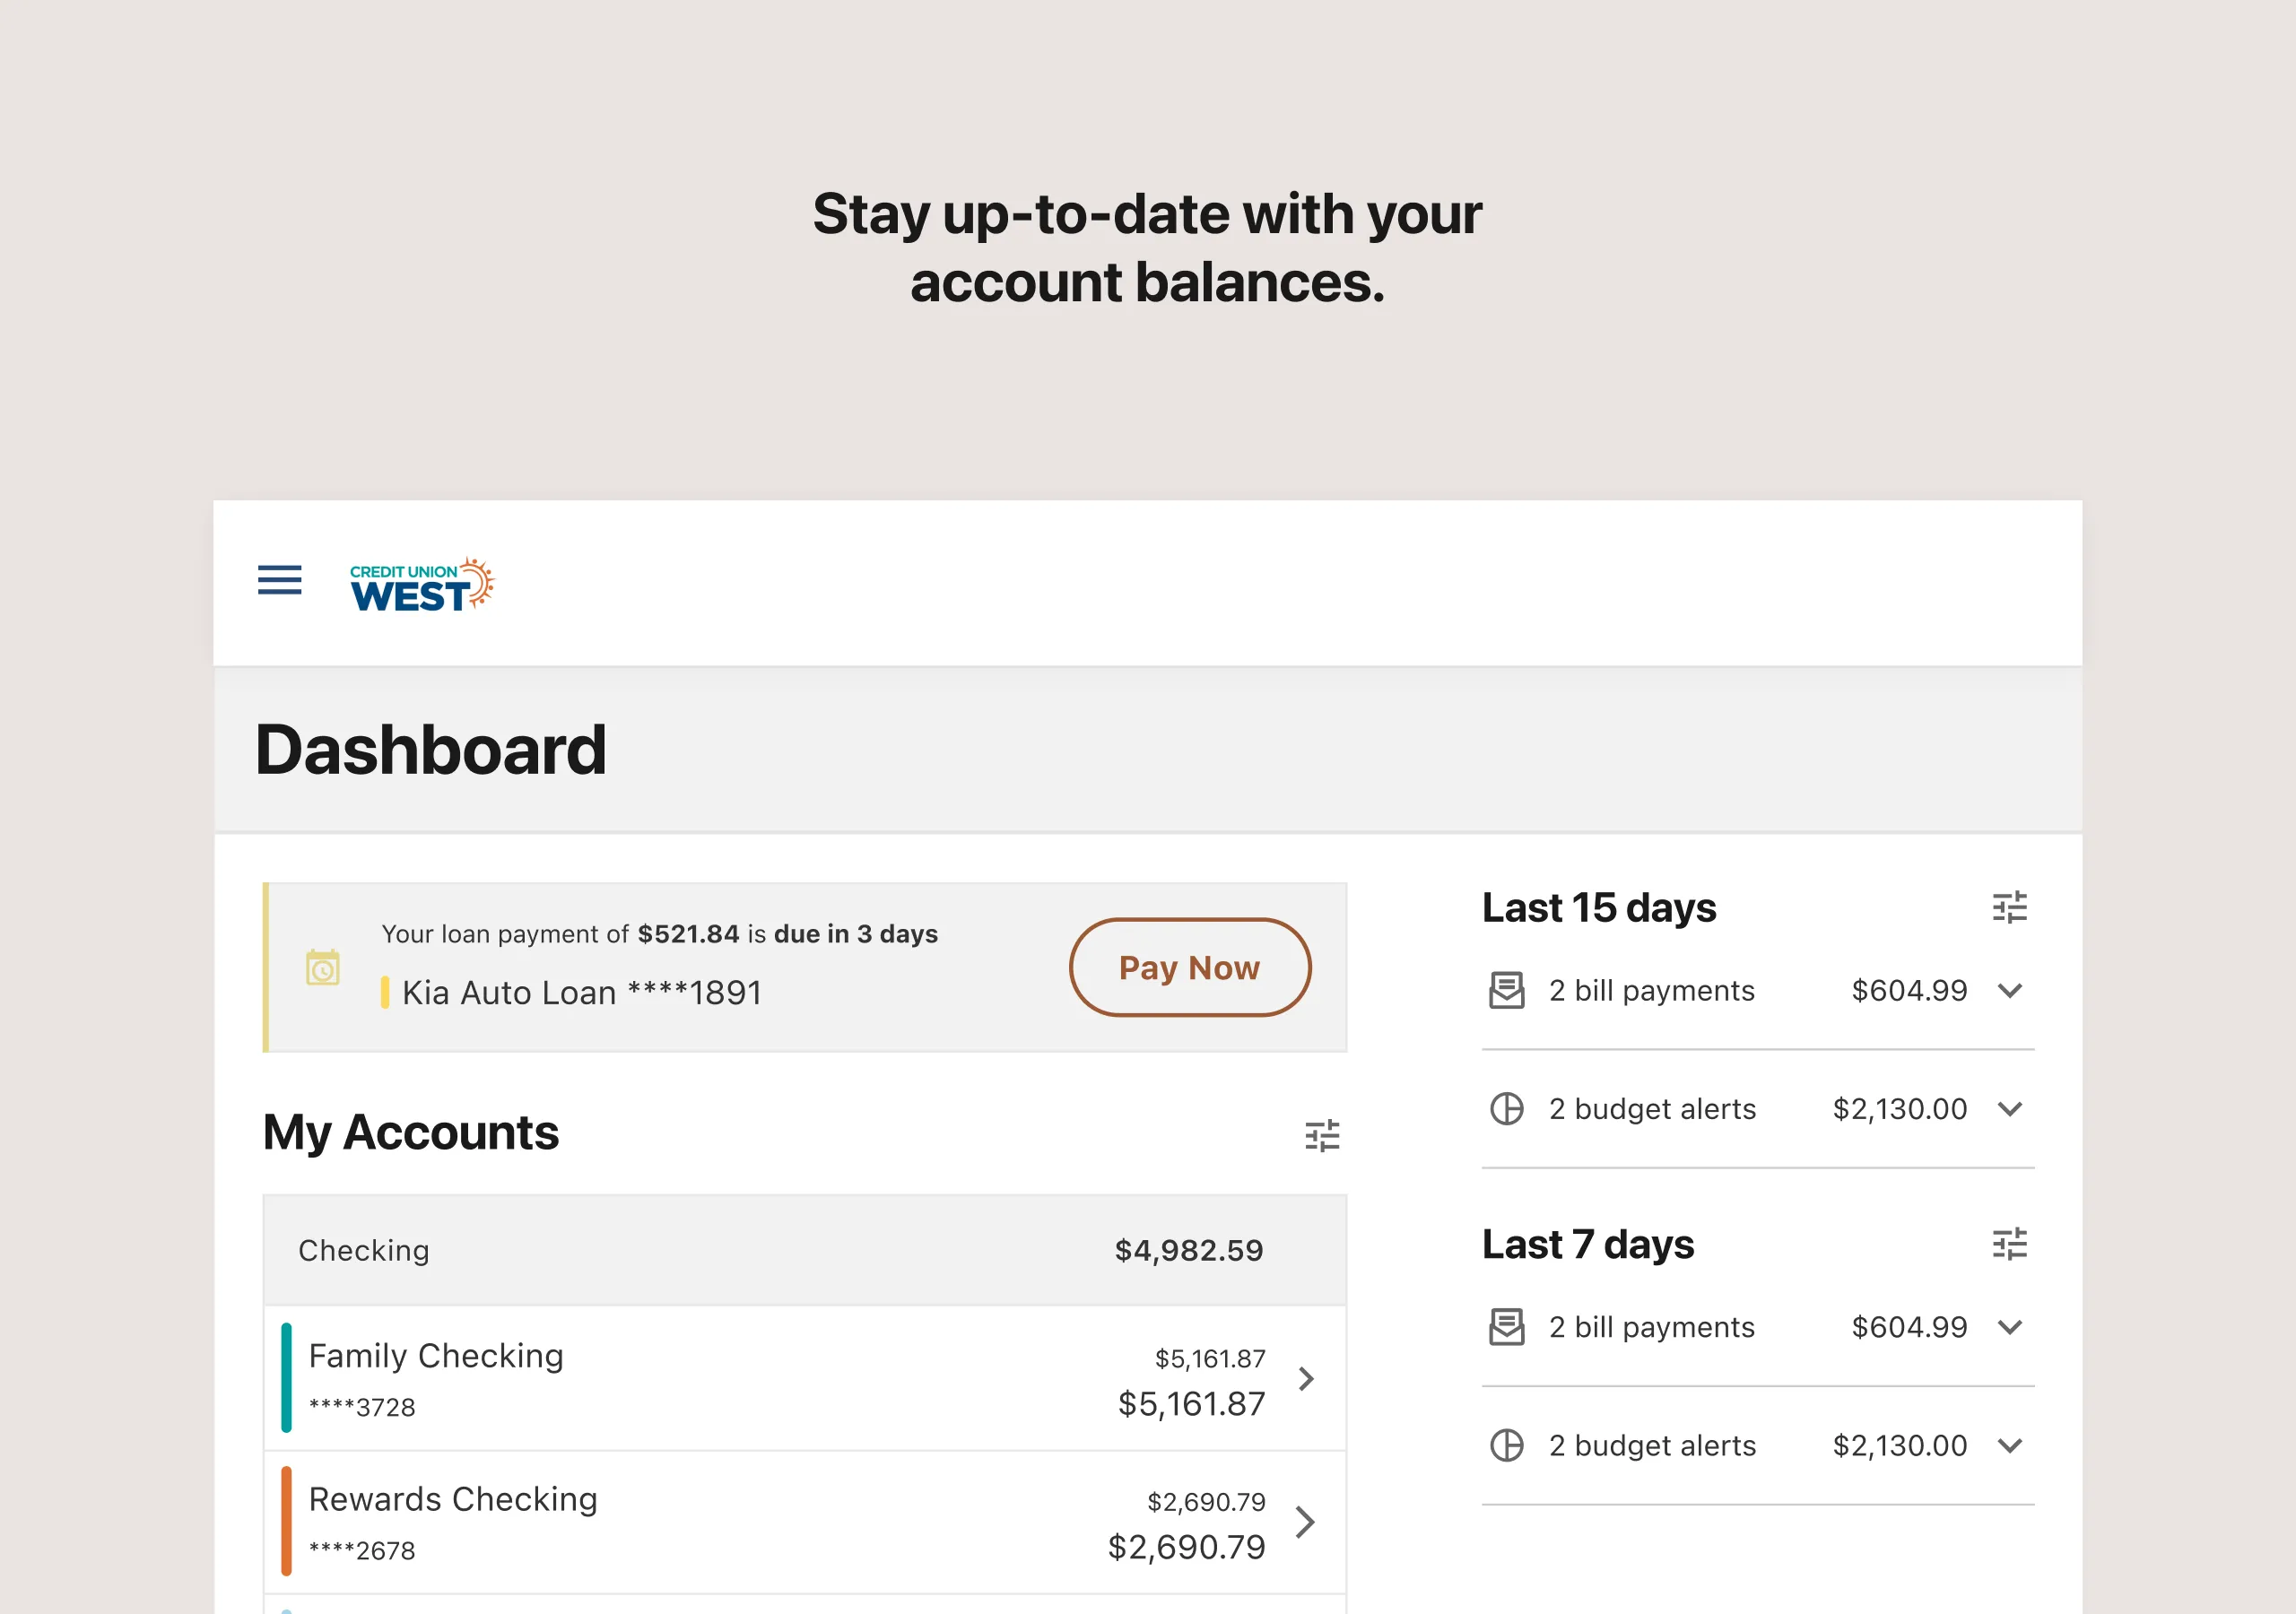Viewport: 2296px width, 1614px height.
Task: Expand the 2 budget alerts in Last 15 days
Action: 2011,1109
